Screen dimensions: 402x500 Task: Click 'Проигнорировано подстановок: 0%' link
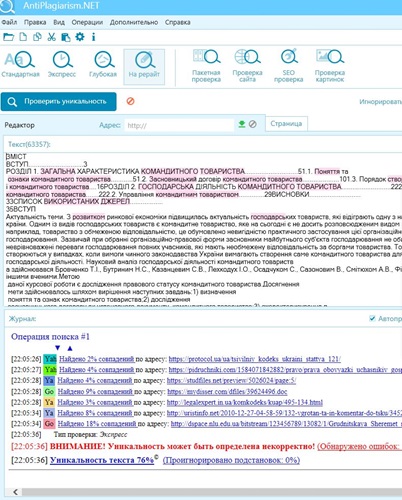(231, 460)
